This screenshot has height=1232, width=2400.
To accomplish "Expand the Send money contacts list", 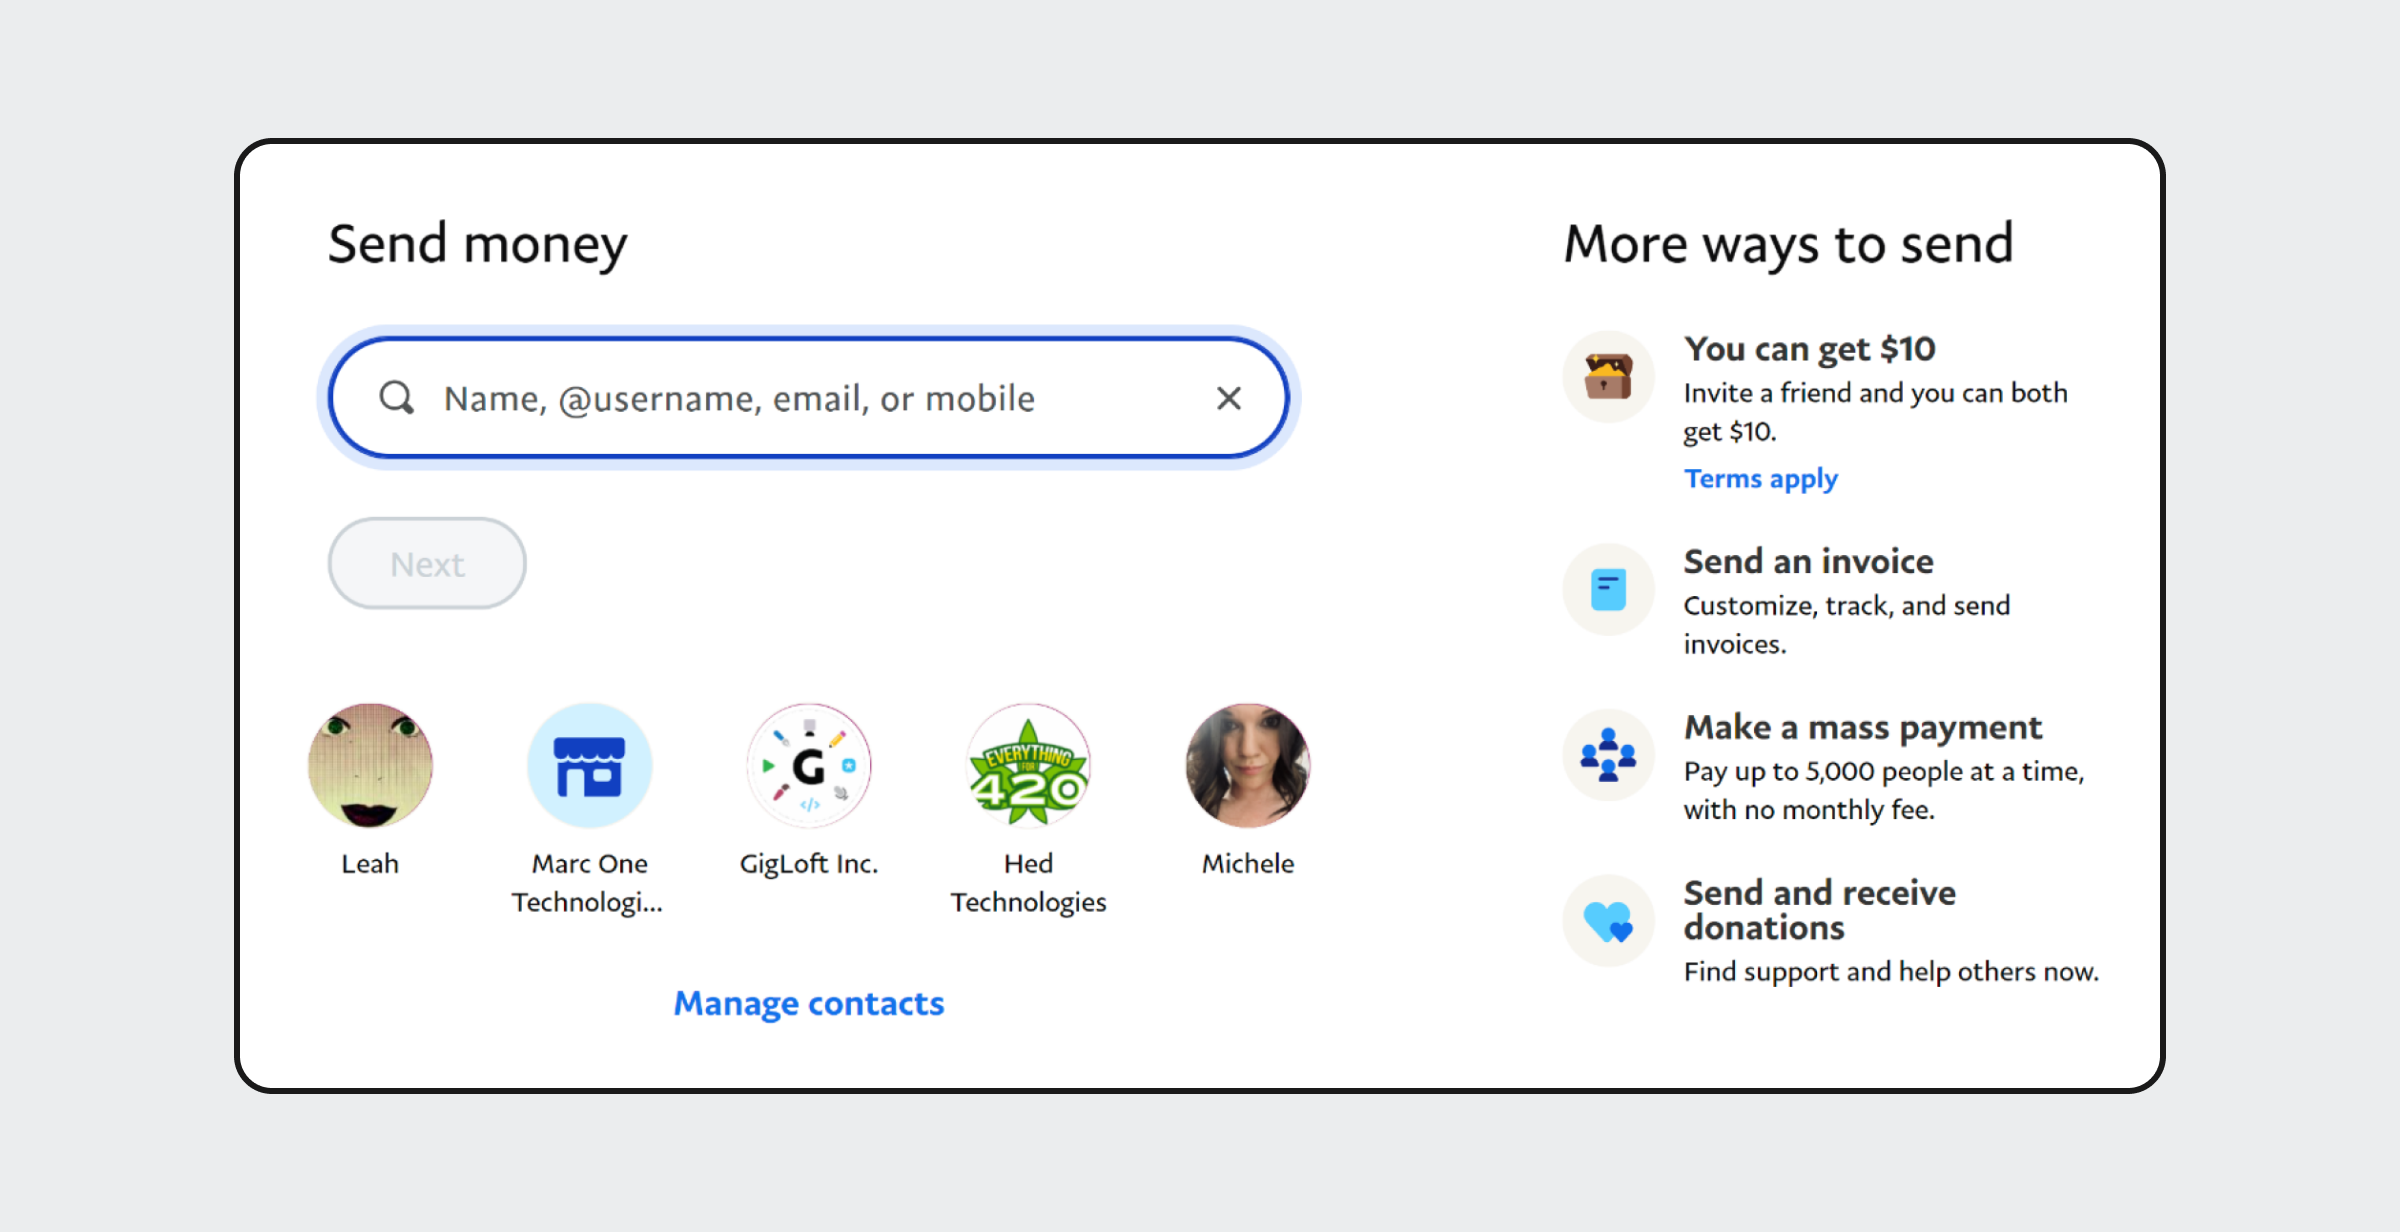I will pos(809,1001).
